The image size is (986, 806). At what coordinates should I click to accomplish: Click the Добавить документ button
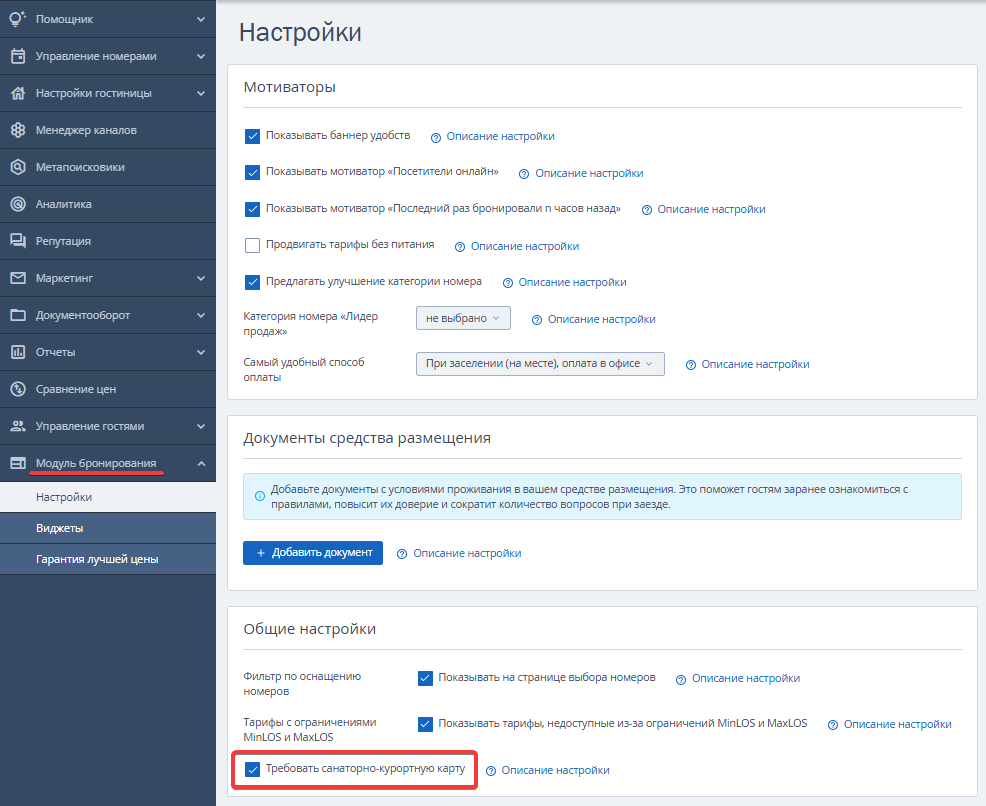pos(313,553)
